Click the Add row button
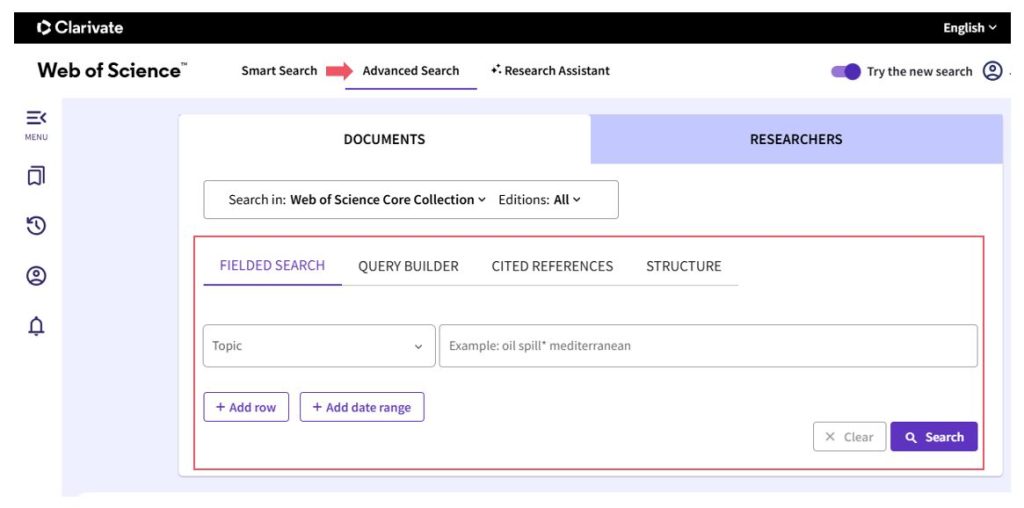Screen dimensions: 1024x508 point(246,407)
